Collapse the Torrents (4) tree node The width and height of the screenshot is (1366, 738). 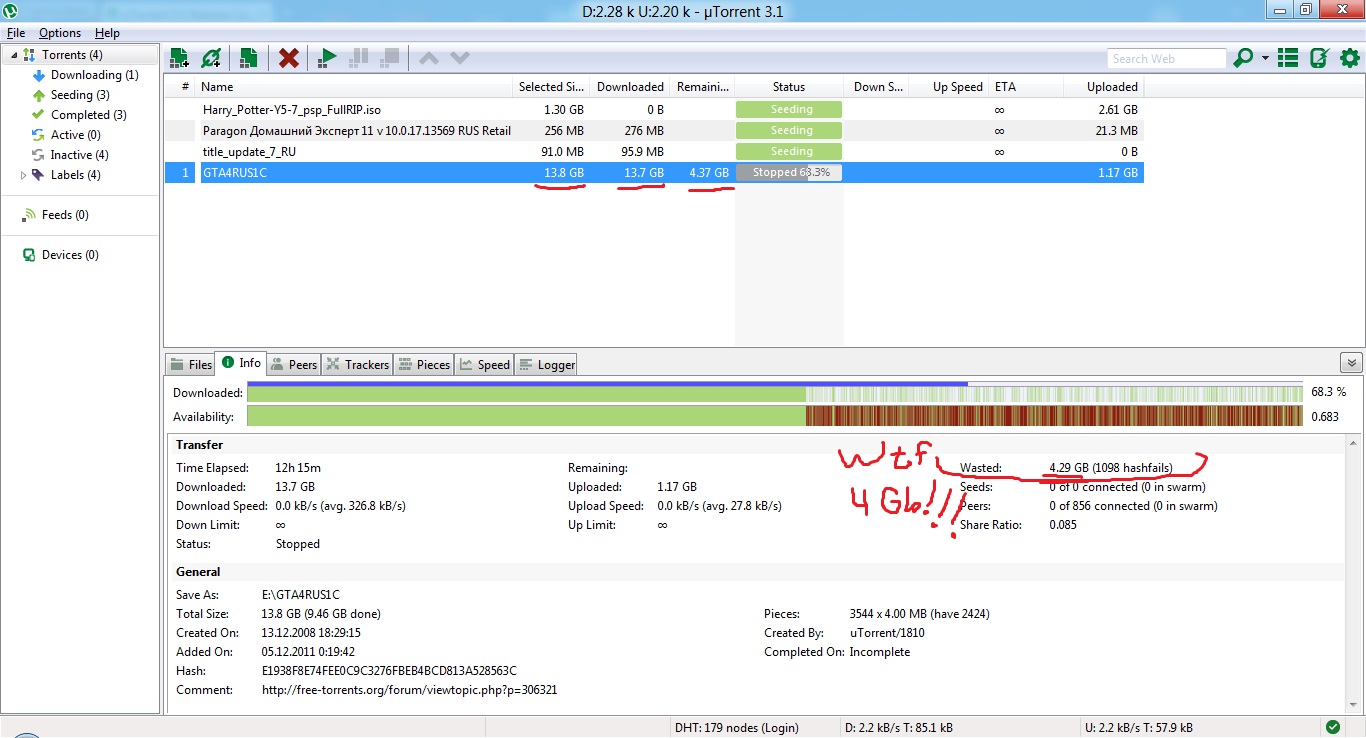coord(14,55)
